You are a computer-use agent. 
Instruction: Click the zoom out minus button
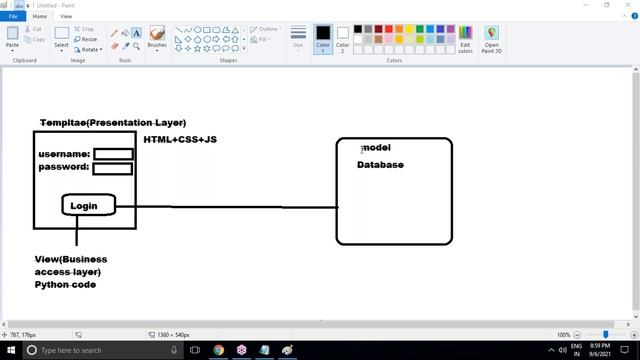577,335
